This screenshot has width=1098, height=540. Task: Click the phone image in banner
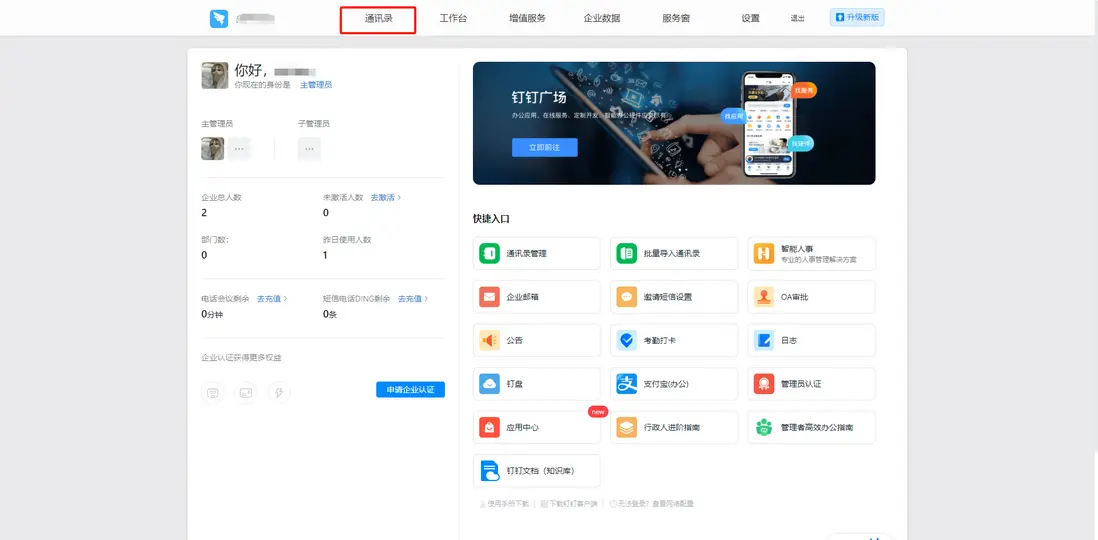click(x=769, y=123)
